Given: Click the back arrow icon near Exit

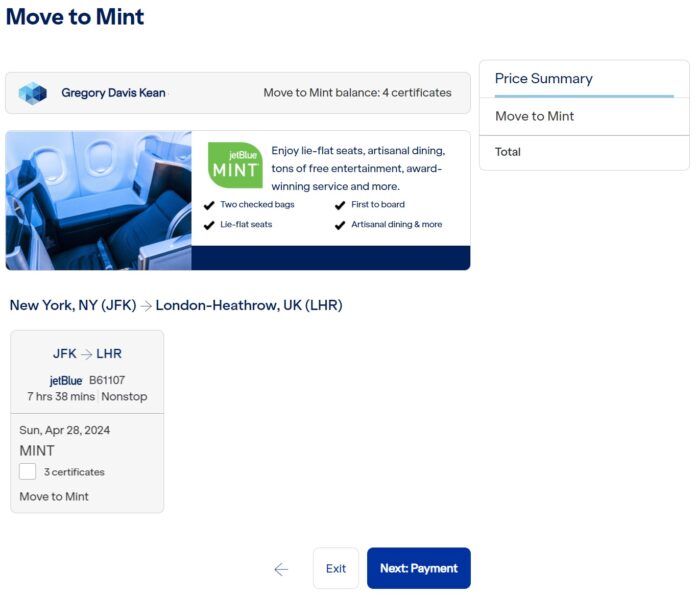Looking at the screenshot, I should tap(281, 569).
